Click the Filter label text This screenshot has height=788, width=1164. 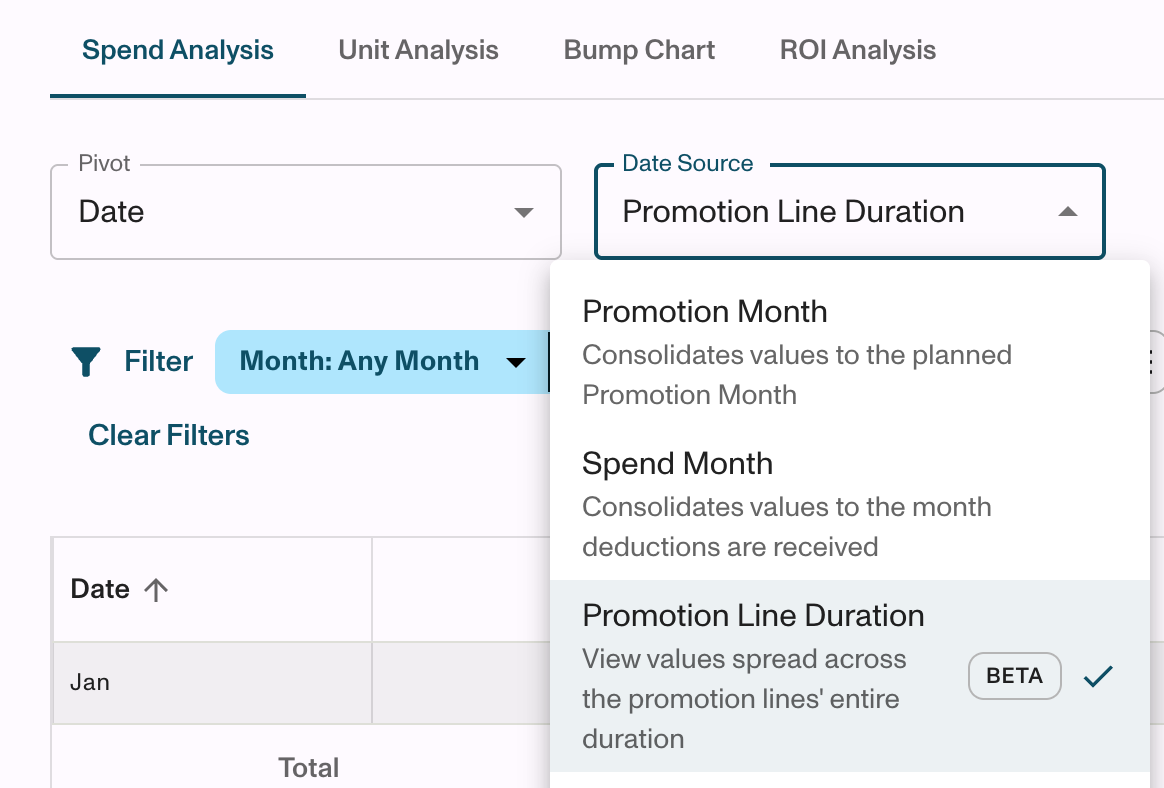[x=158, y=362]
